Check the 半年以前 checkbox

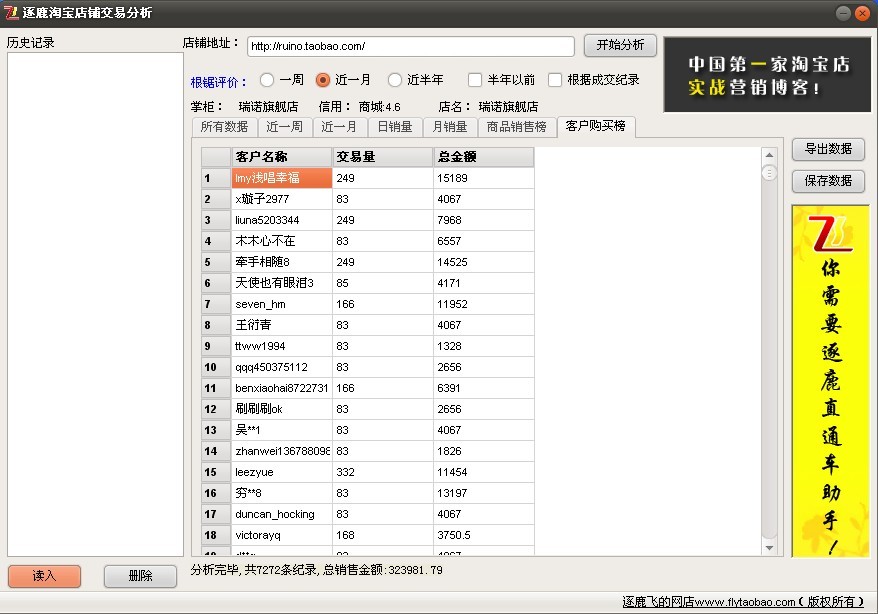(475, 80)
